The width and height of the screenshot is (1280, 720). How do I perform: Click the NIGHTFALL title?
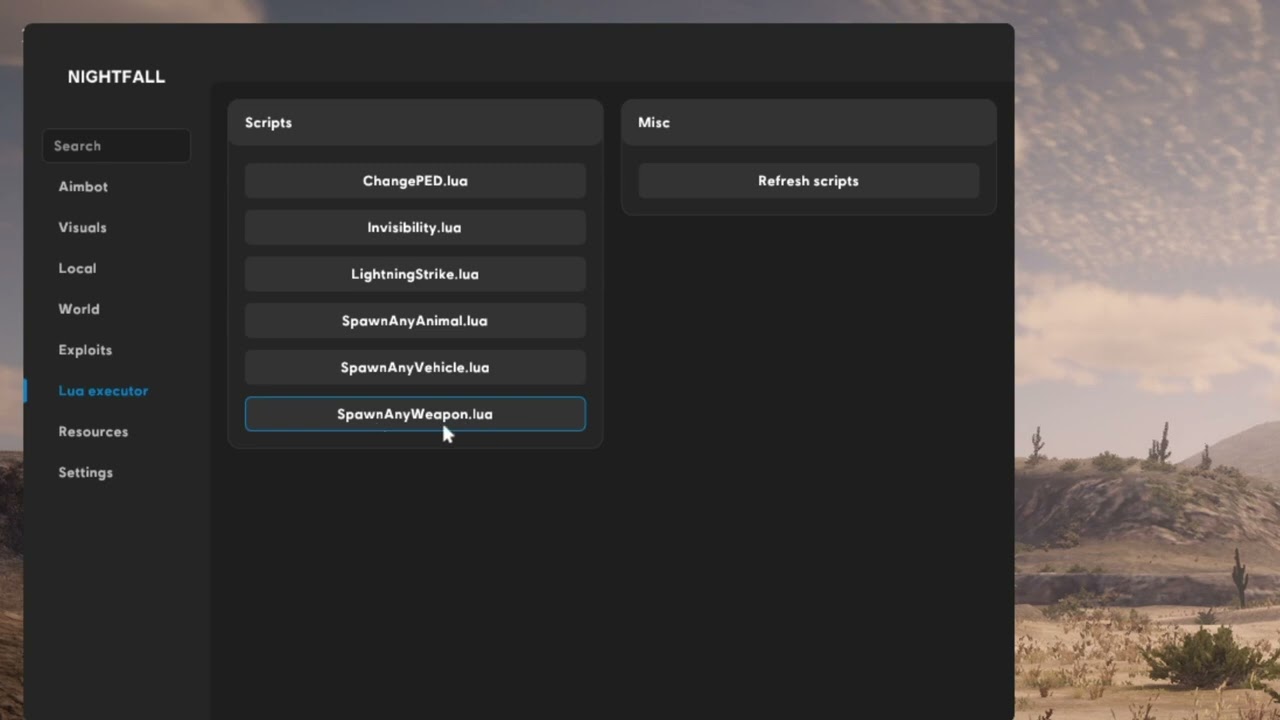coord(116,77)
